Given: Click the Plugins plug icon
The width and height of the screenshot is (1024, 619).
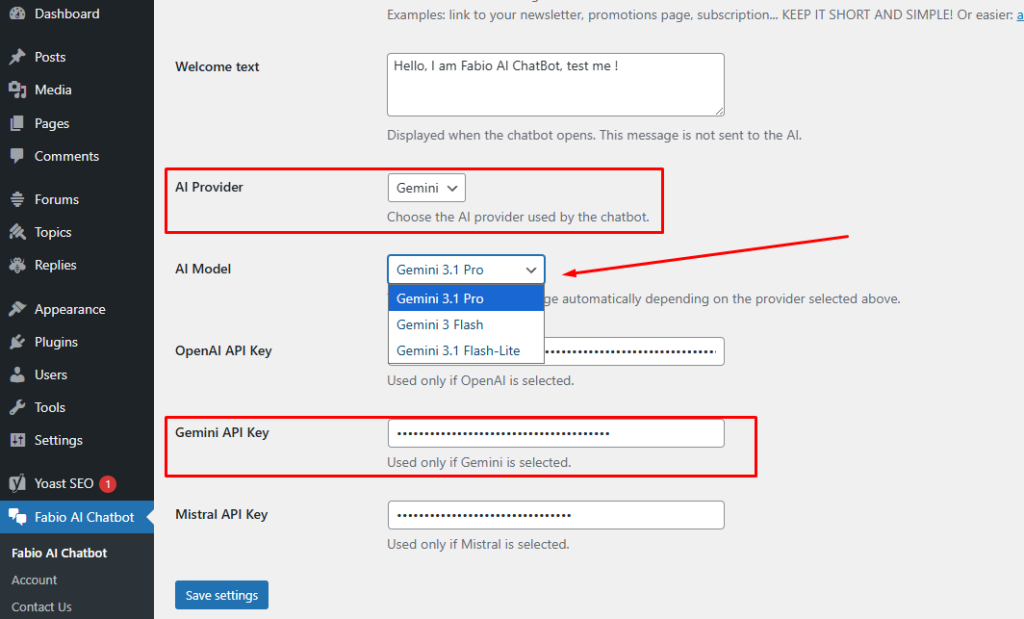Looking at the screenshot, I should click(18, 341).
